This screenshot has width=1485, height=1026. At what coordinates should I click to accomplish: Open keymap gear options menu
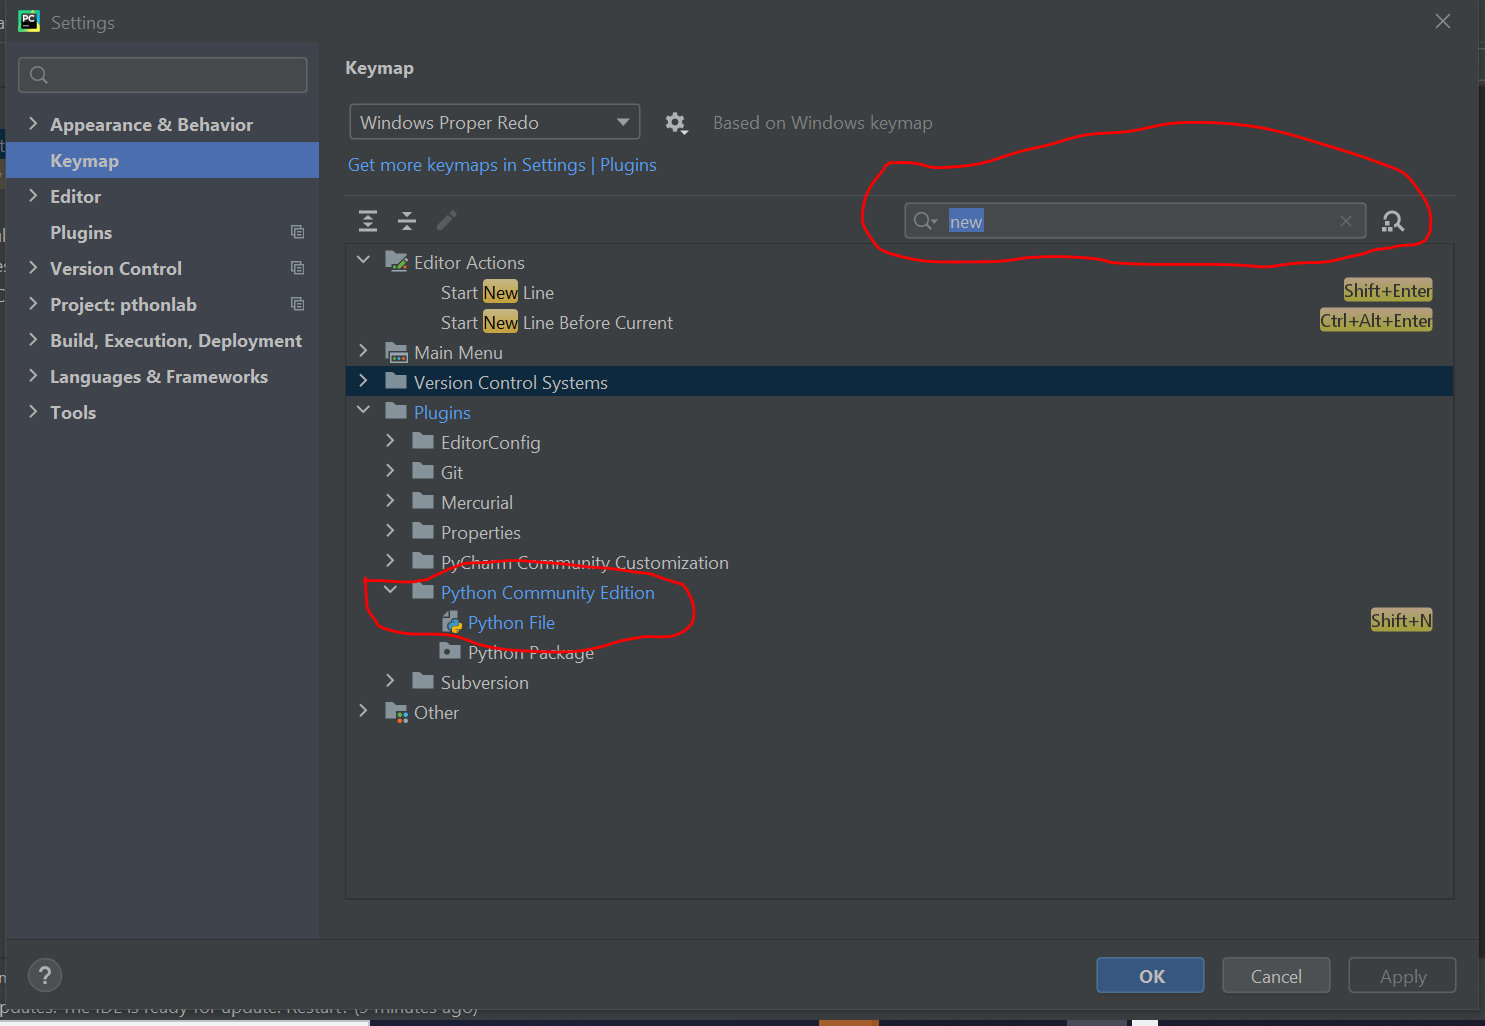coord(676,123)
